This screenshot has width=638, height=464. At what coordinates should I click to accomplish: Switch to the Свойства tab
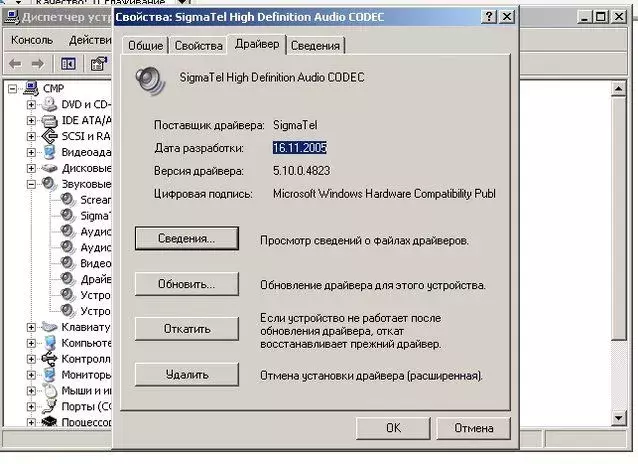[199, 46]
